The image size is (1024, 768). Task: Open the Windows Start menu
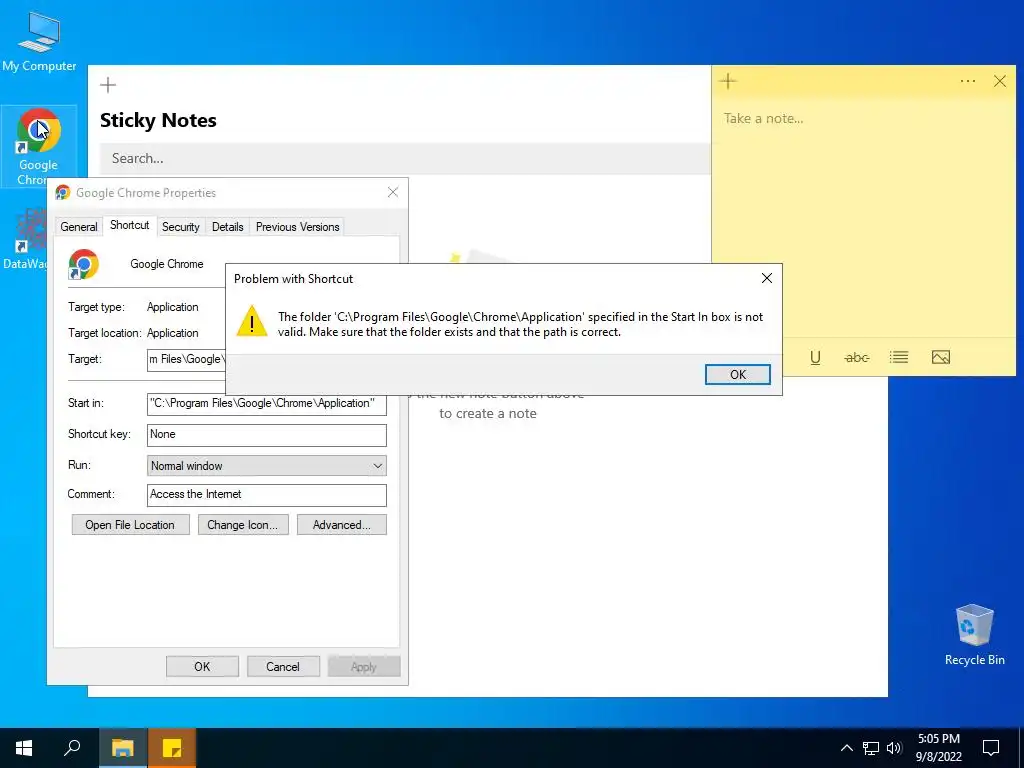(24, 748)
